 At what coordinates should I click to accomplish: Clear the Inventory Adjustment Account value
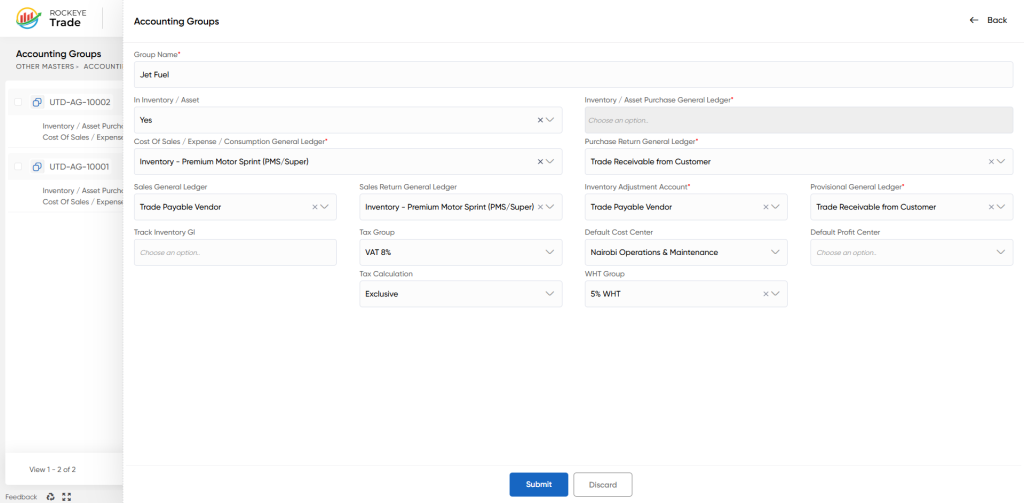coord(765,207)
